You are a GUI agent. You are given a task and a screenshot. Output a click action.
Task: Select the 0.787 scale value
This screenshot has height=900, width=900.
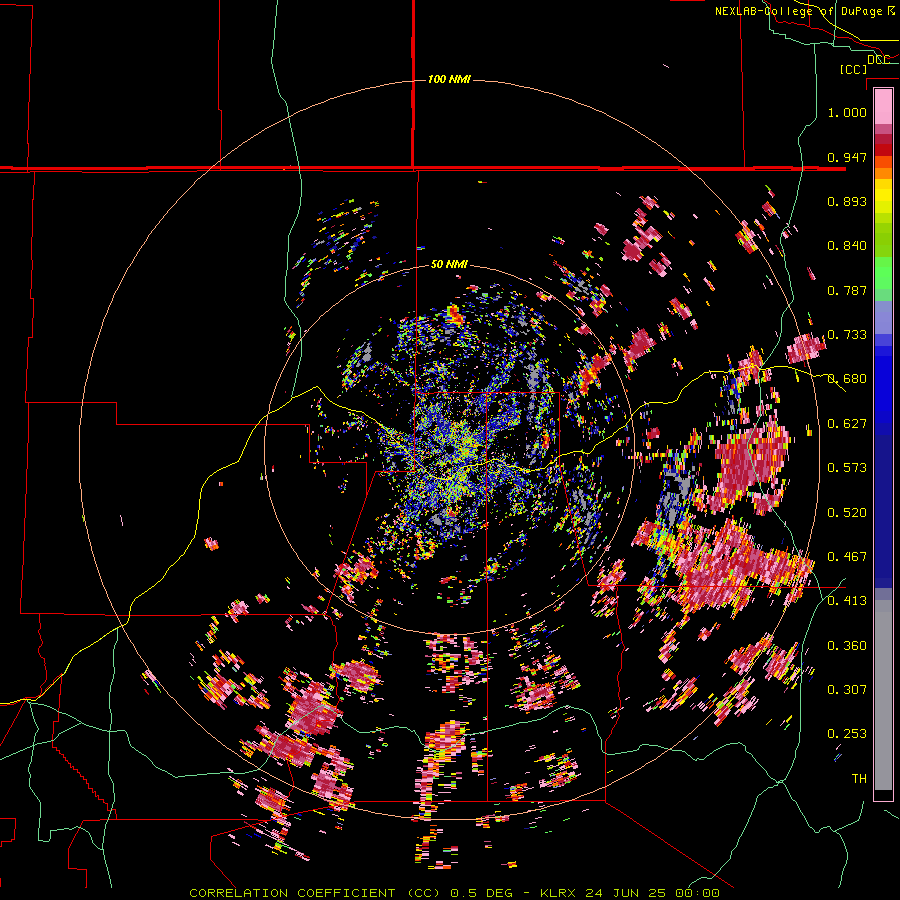click(847, 290)
